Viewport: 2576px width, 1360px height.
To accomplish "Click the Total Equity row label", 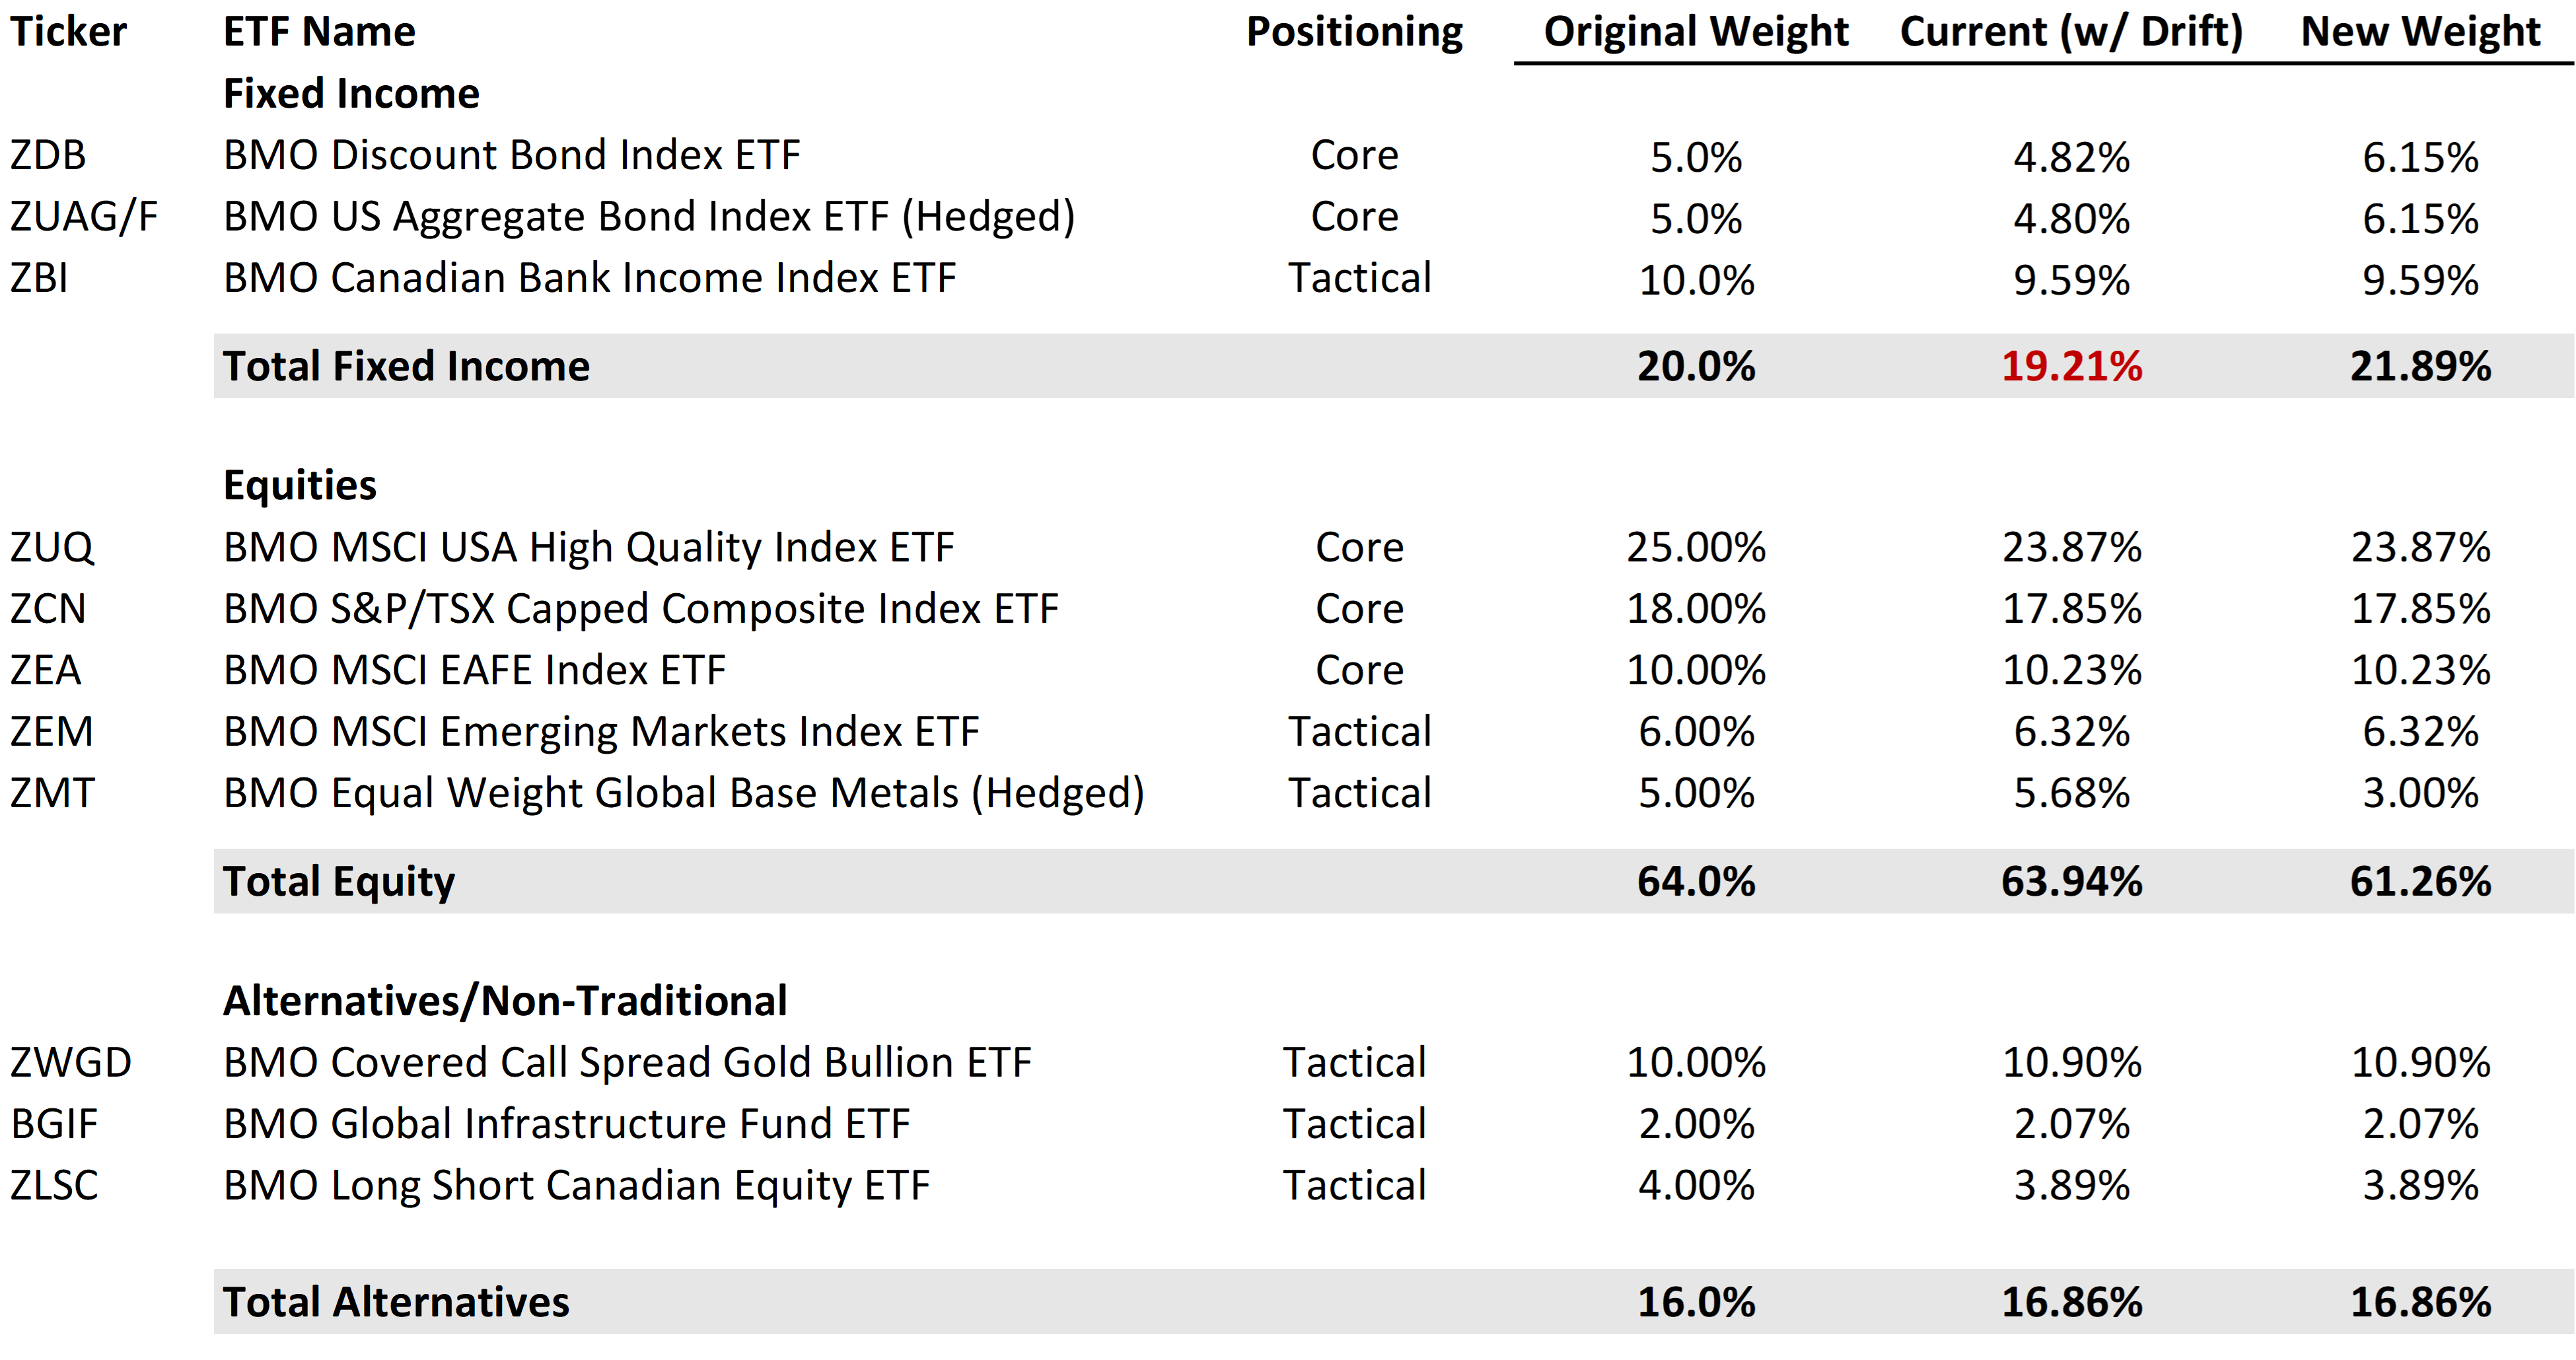I will coord(338,882).
